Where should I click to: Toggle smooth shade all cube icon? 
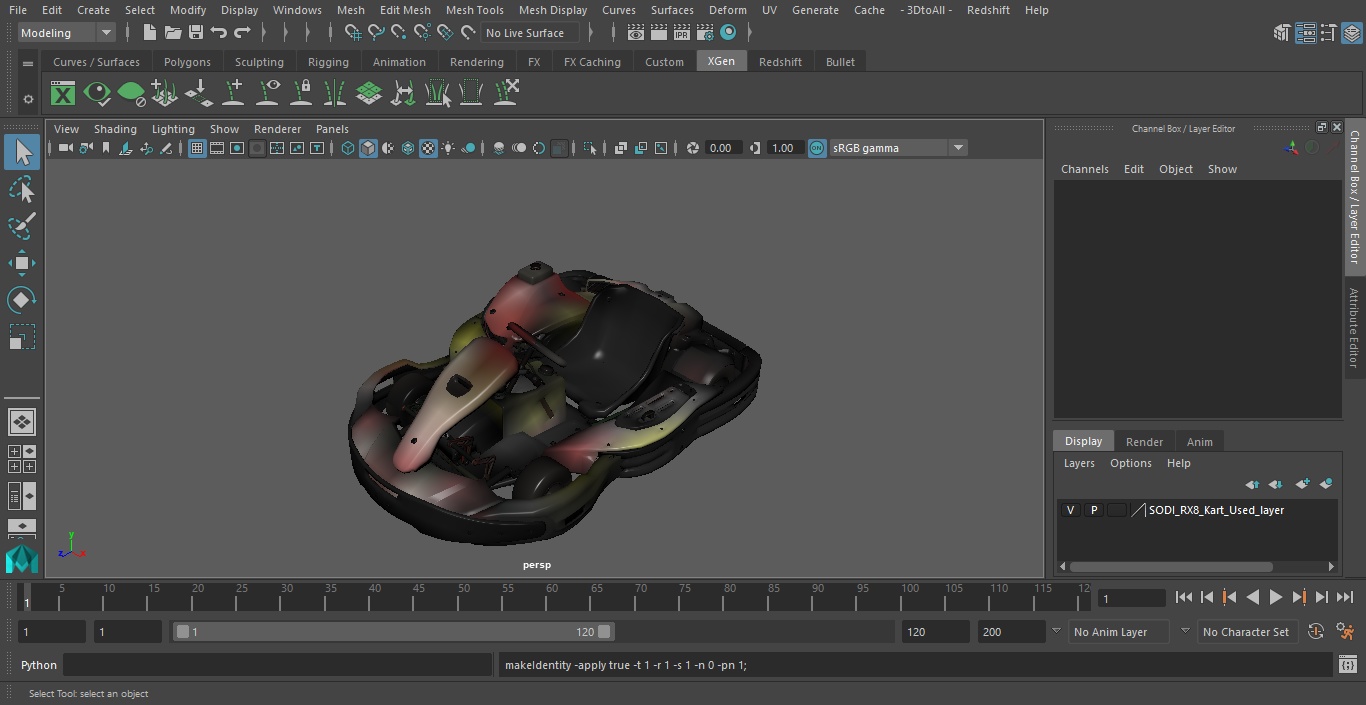pos(368,148)
